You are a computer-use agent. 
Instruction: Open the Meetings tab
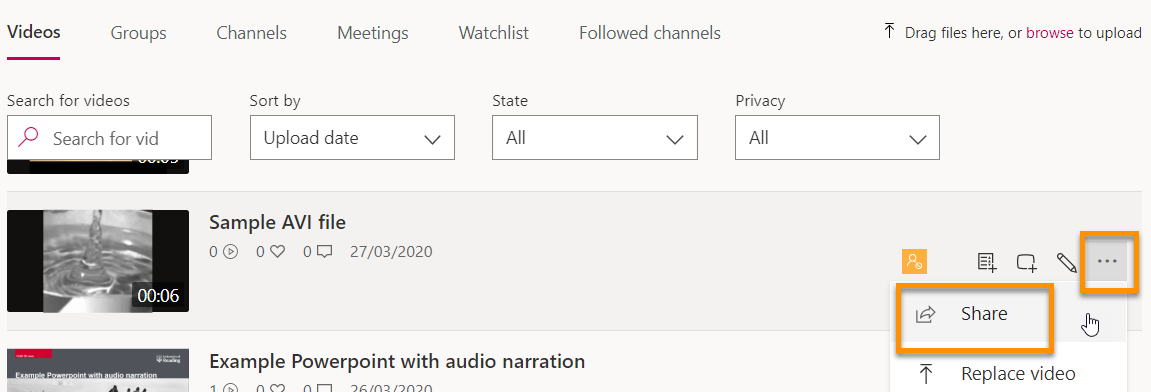click(373, 33)
